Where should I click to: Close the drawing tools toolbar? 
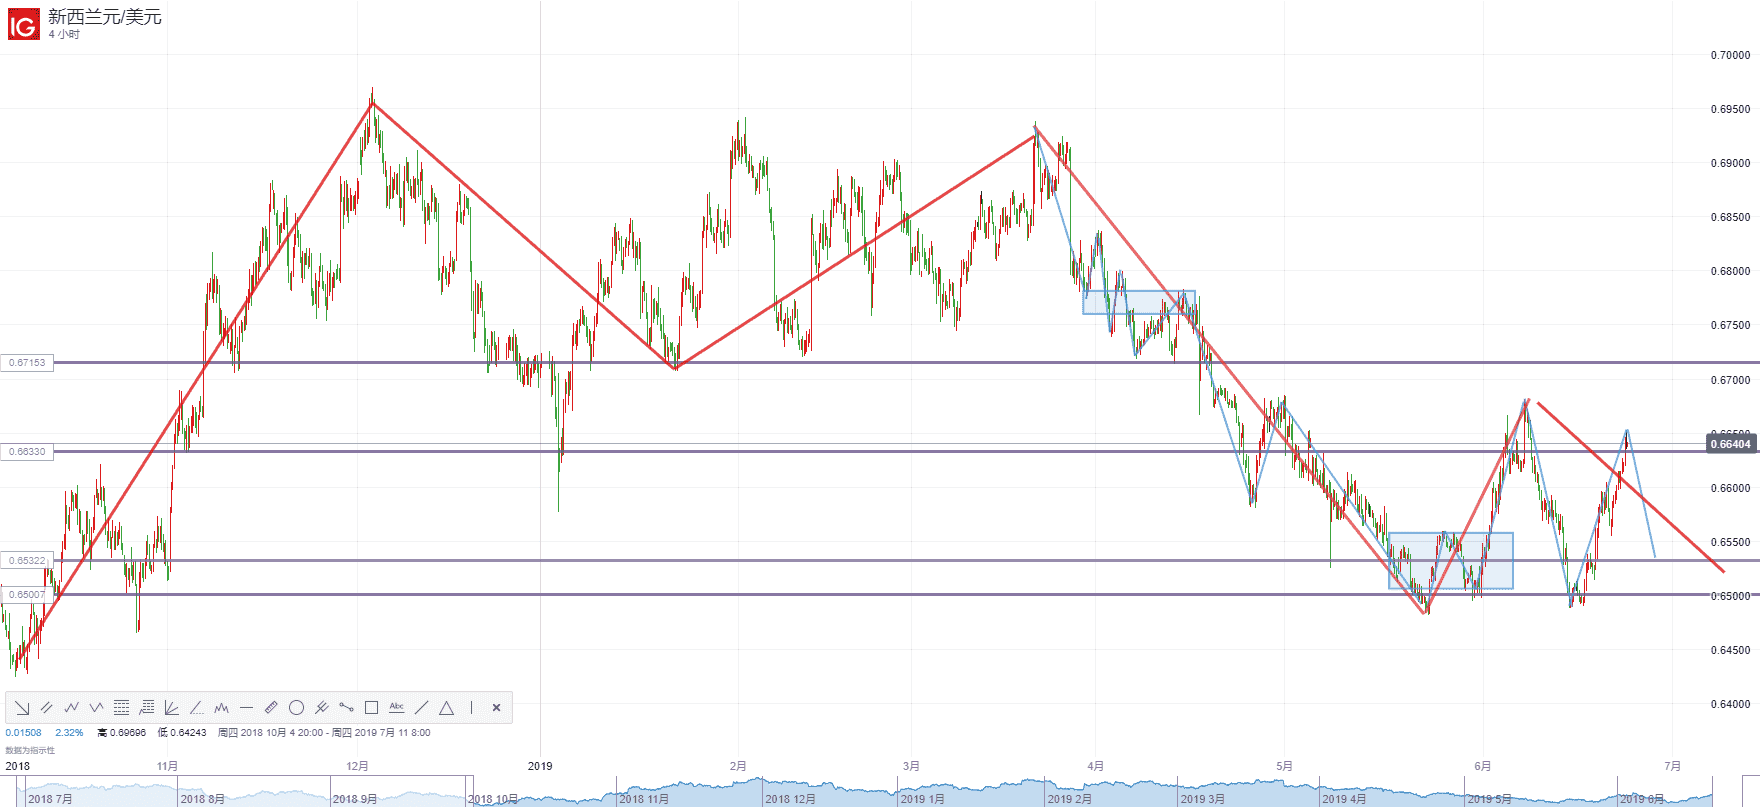pyautogui.click(x=496, y=708)
